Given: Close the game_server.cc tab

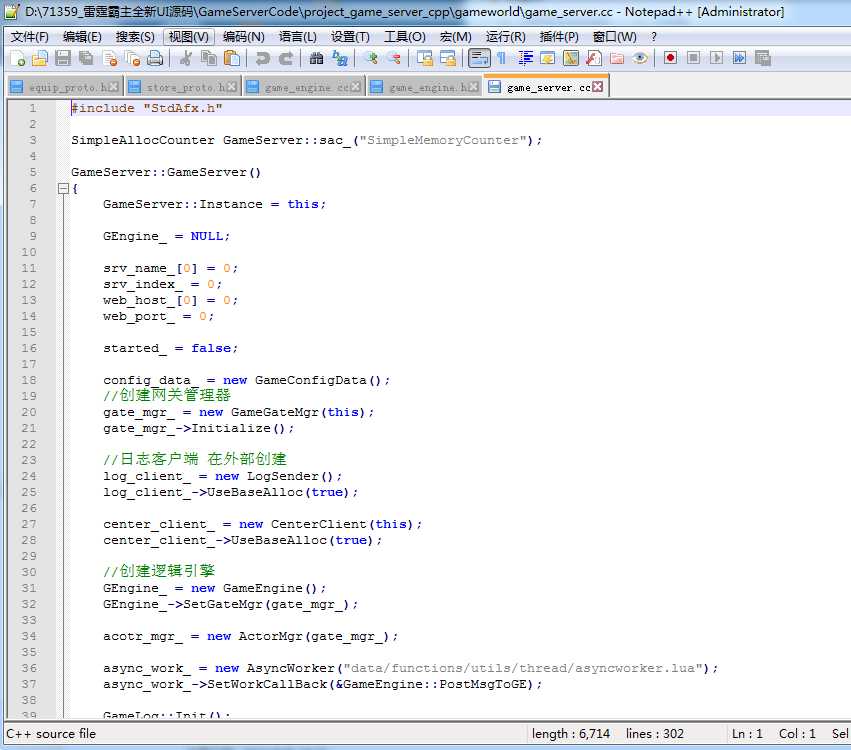Looking at the screenshot, I should click(x=597, y=87).
